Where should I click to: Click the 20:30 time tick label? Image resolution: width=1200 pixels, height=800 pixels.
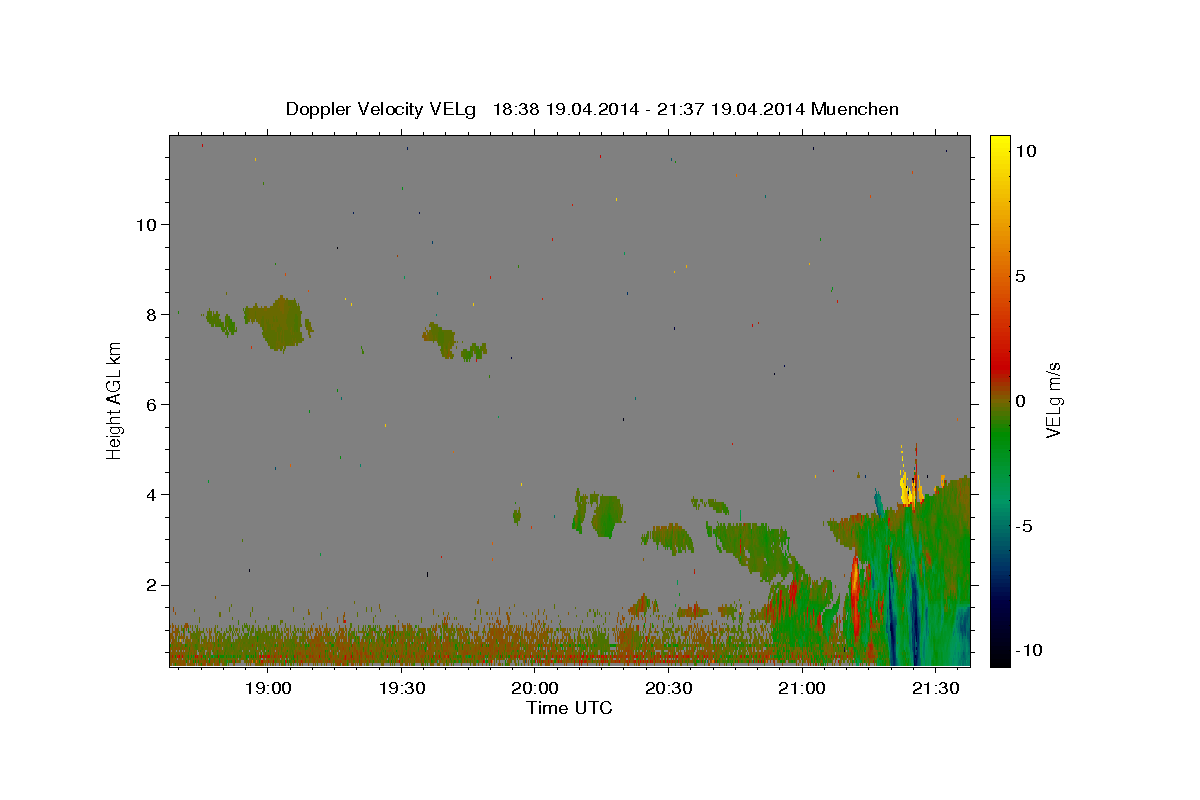tap(669, 689)
